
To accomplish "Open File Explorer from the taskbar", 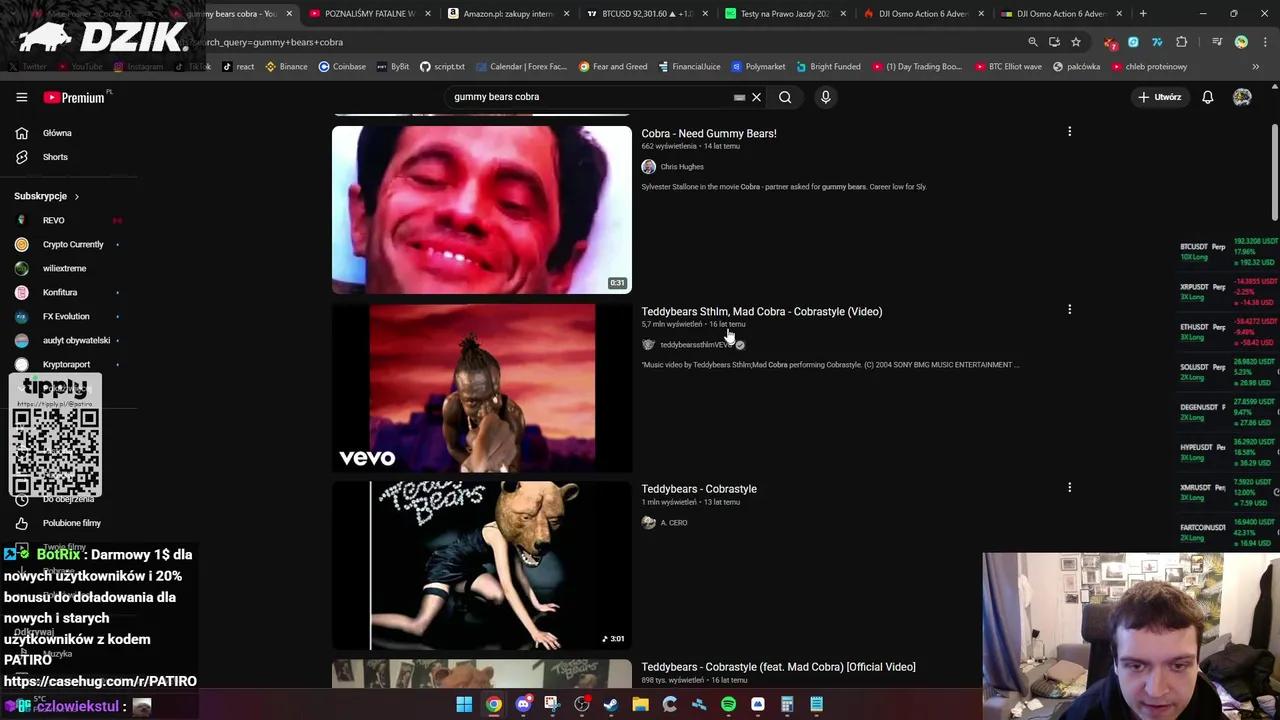I will click(640, 705).
